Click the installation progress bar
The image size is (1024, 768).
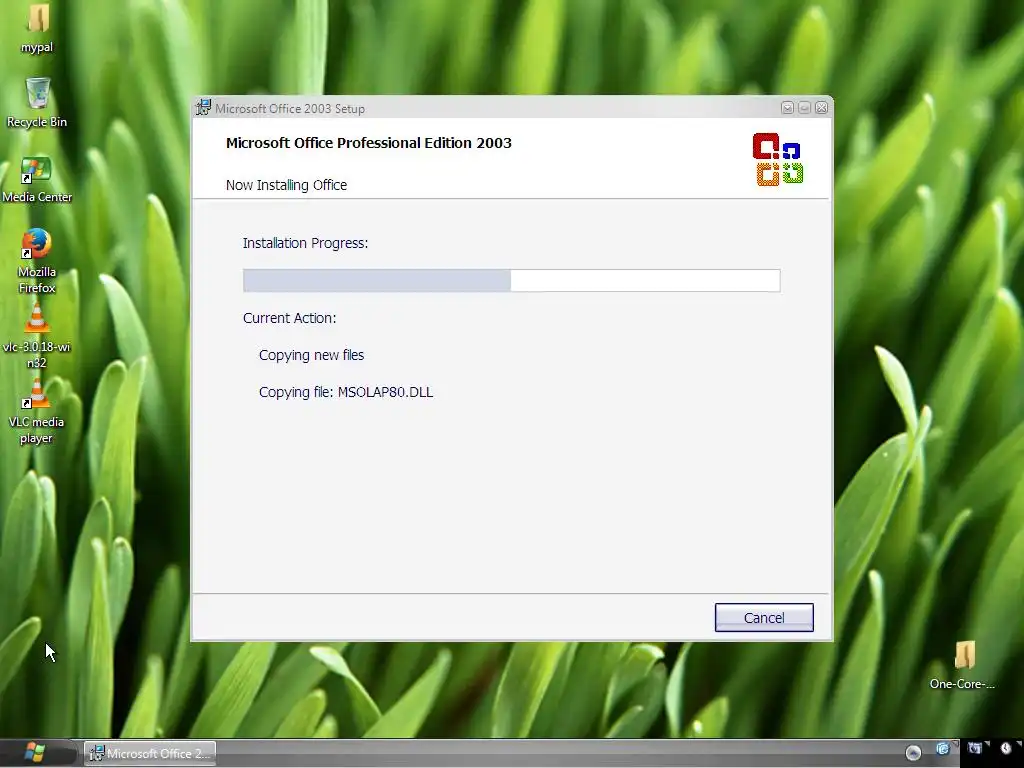pyautogui.click(x=511, y=280)
